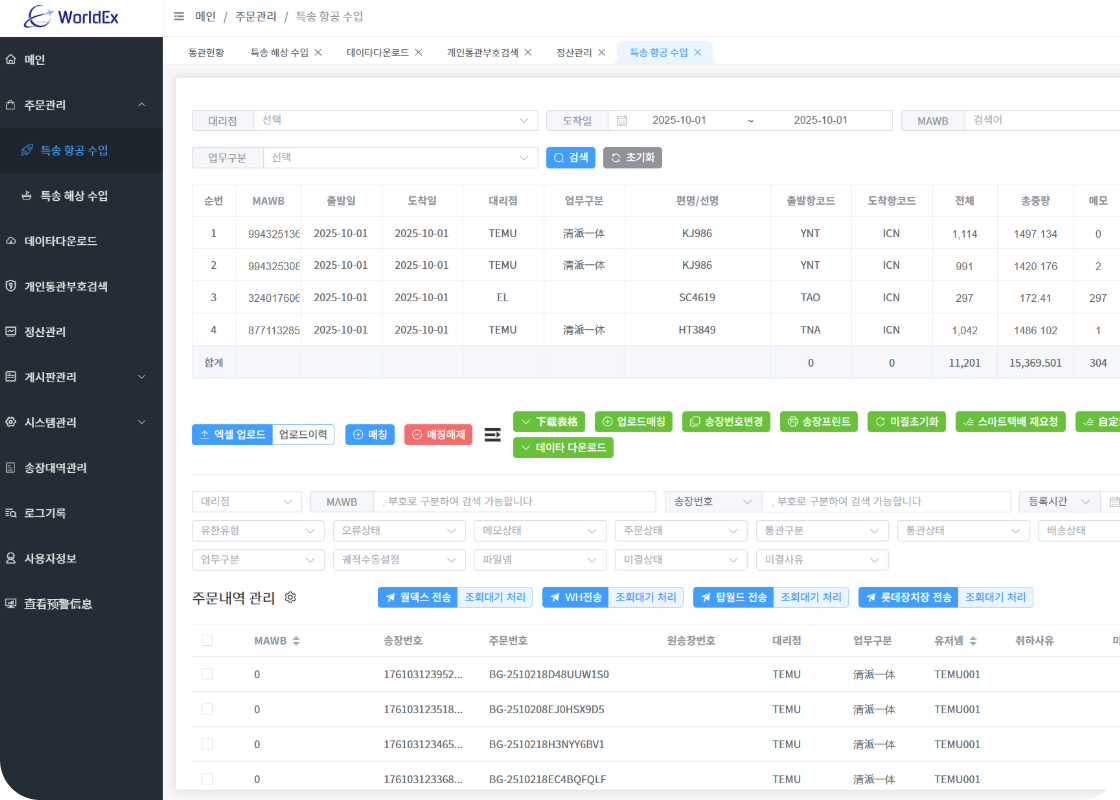Expand the 업무구분 select dropdown
This screenshot has height=800, width=1120.
tap(400, 158)
